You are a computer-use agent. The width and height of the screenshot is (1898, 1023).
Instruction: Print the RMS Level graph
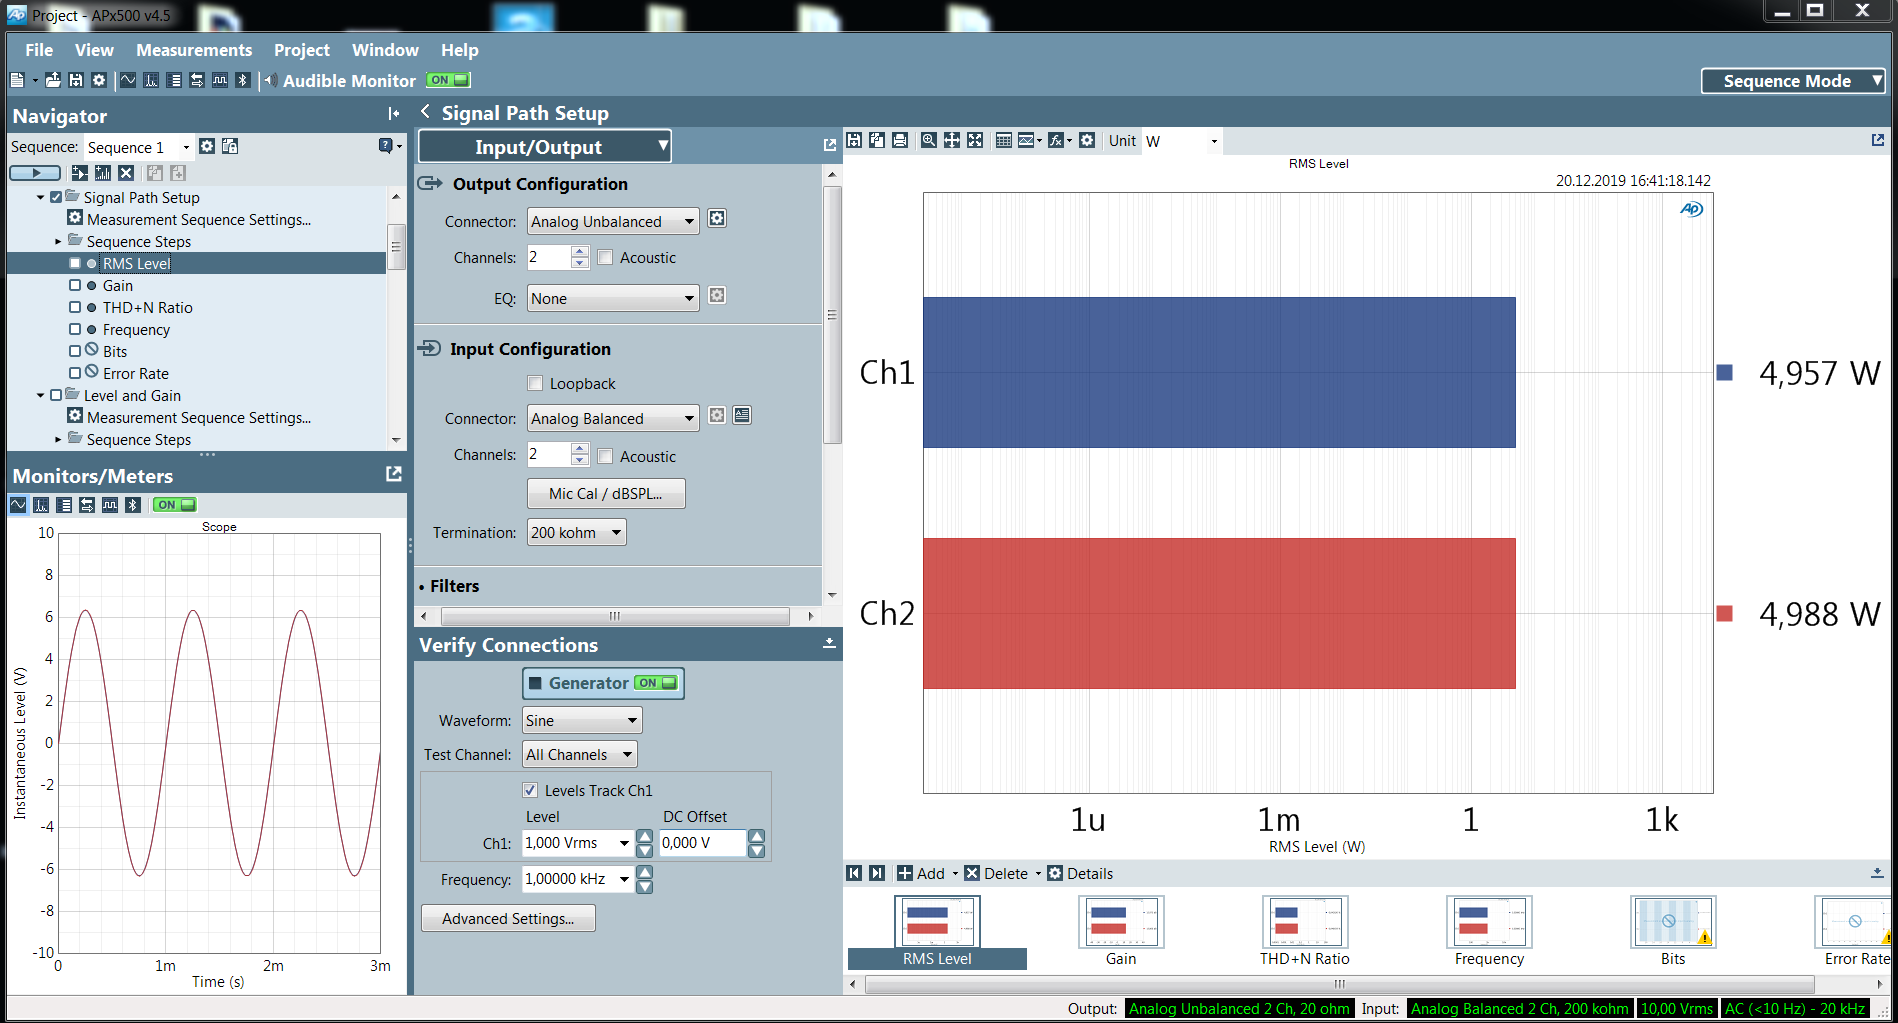[900, 141]
